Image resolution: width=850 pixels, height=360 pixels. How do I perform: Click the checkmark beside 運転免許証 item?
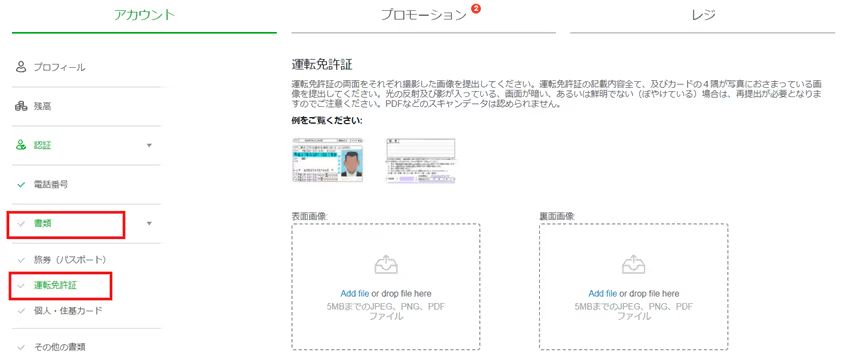[x=21, y=286]
